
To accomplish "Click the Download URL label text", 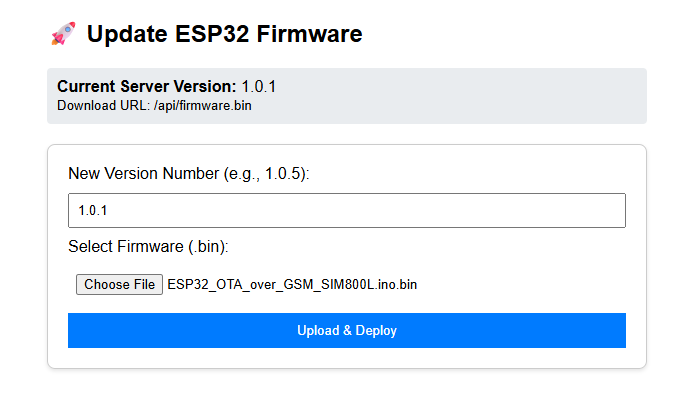I will (x=103, y=105).
